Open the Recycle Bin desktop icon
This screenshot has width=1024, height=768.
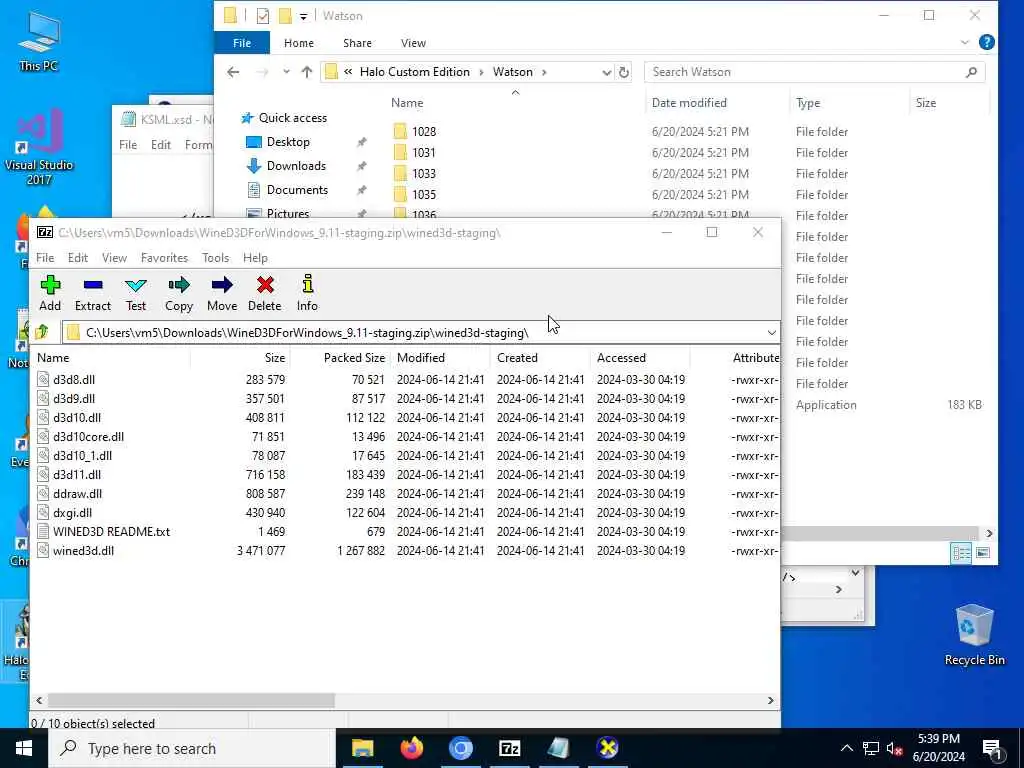[974, 635]
